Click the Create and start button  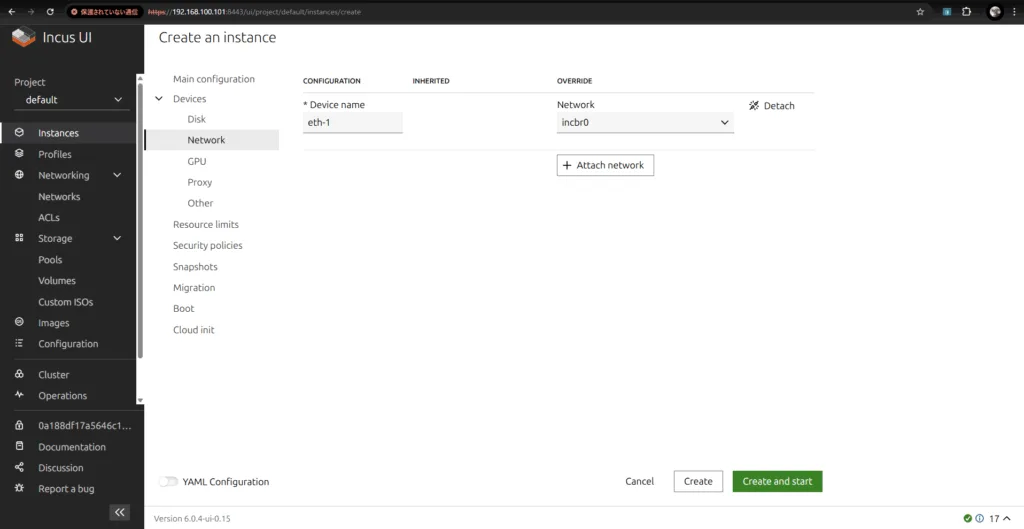point(777,481)
